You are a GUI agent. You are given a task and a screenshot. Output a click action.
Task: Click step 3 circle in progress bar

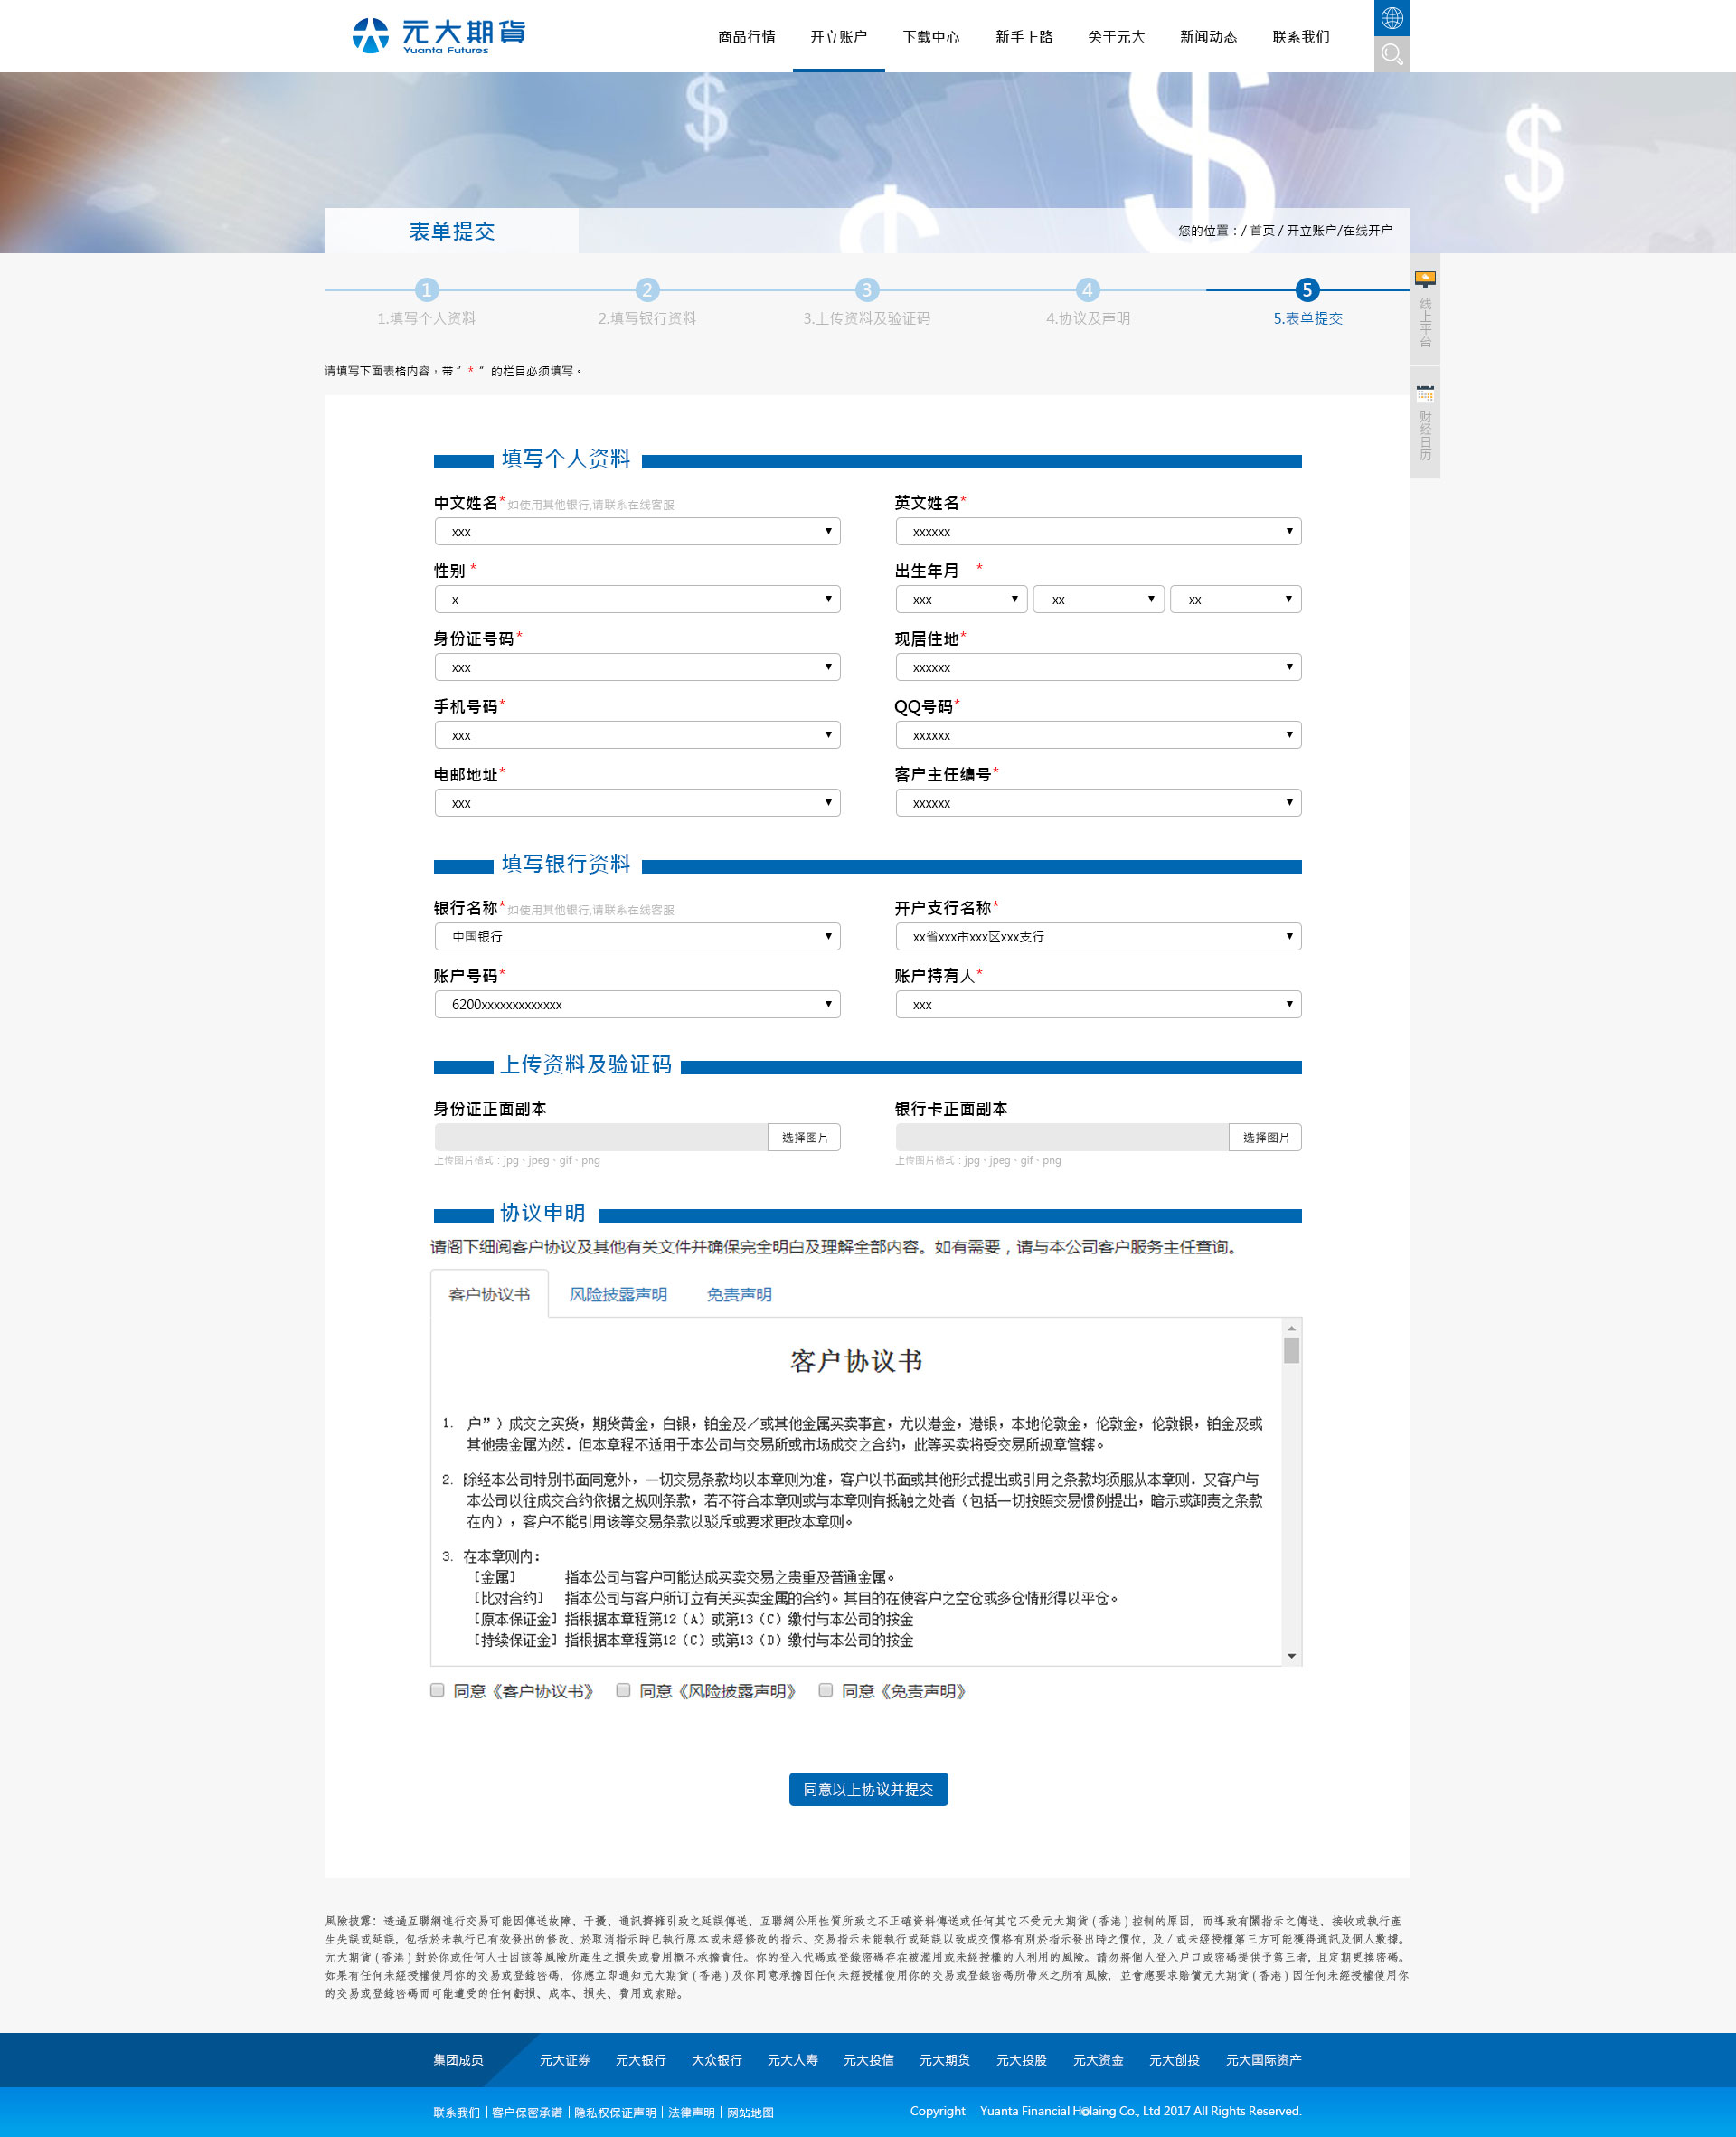866,290
